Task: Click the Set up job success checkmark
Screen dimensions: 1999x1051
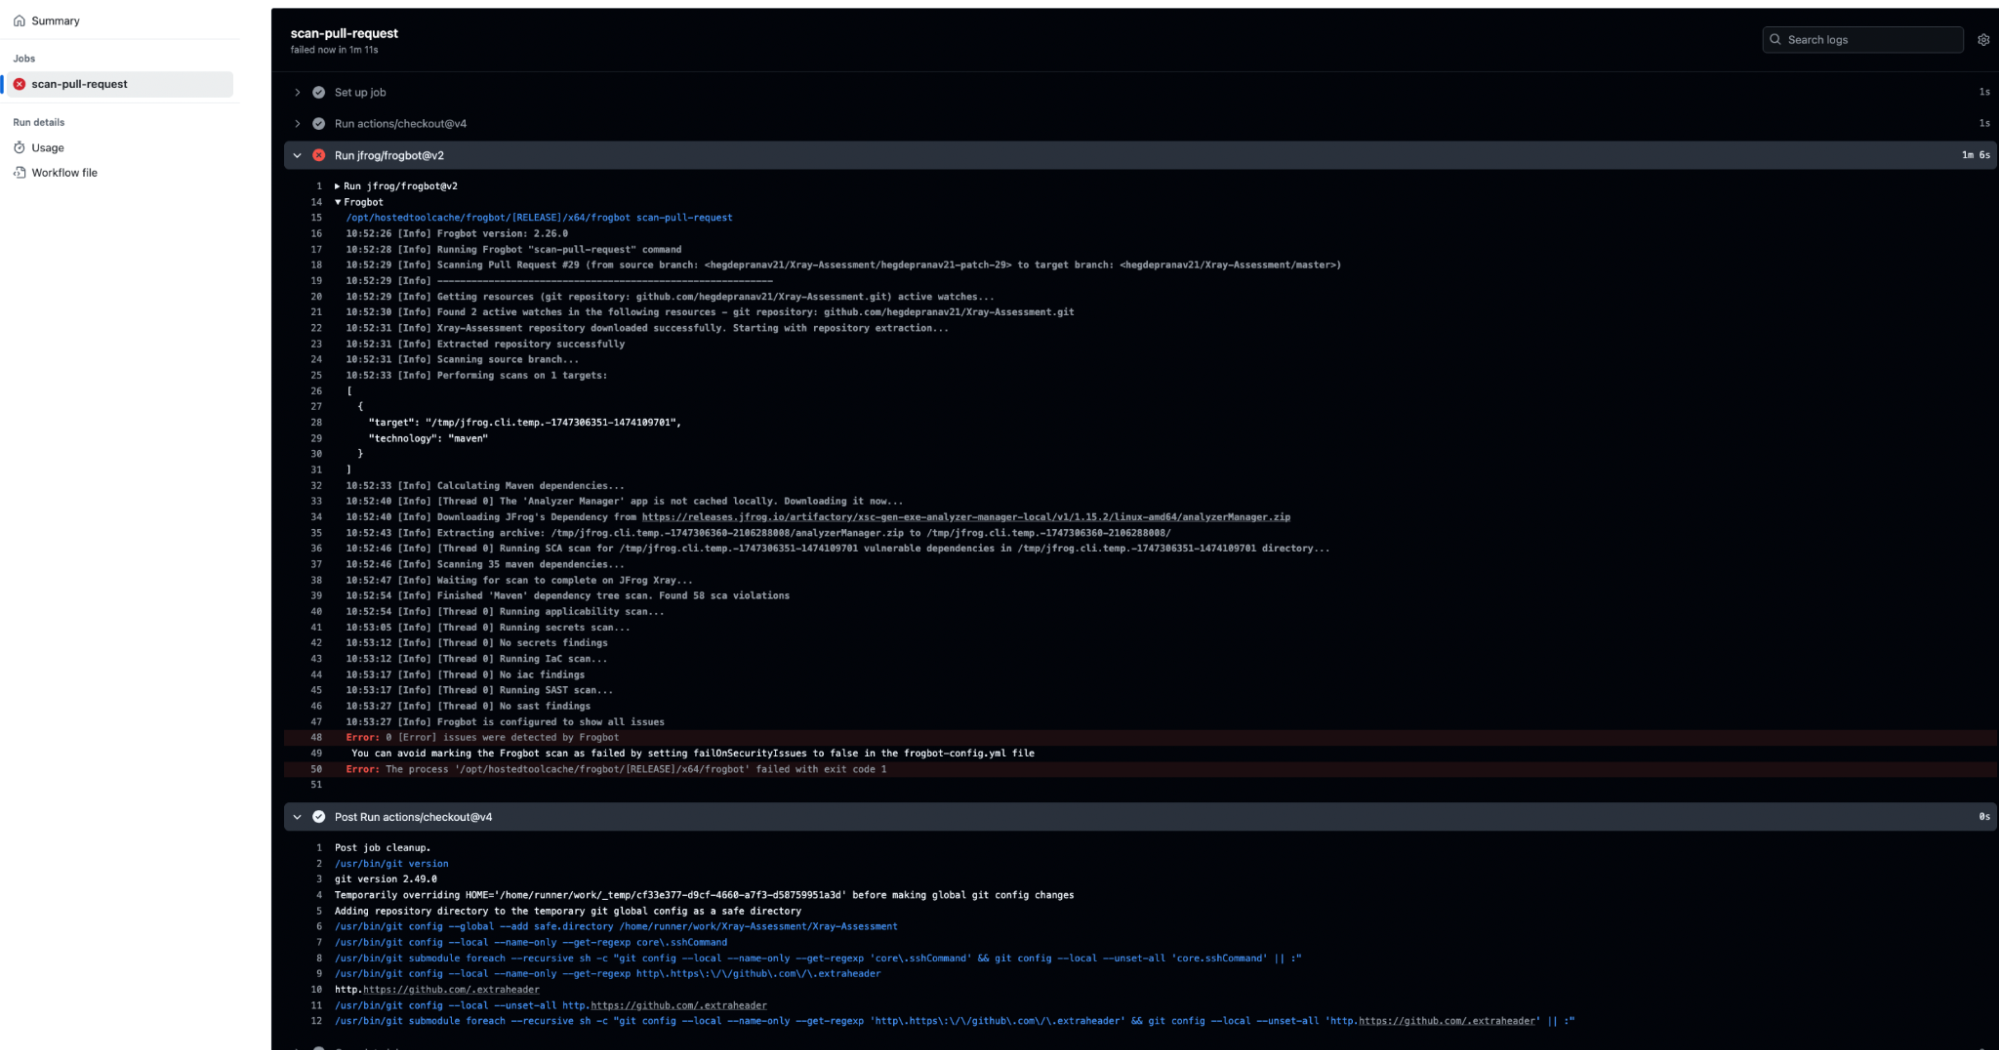Action: click(x=319, y=92)
